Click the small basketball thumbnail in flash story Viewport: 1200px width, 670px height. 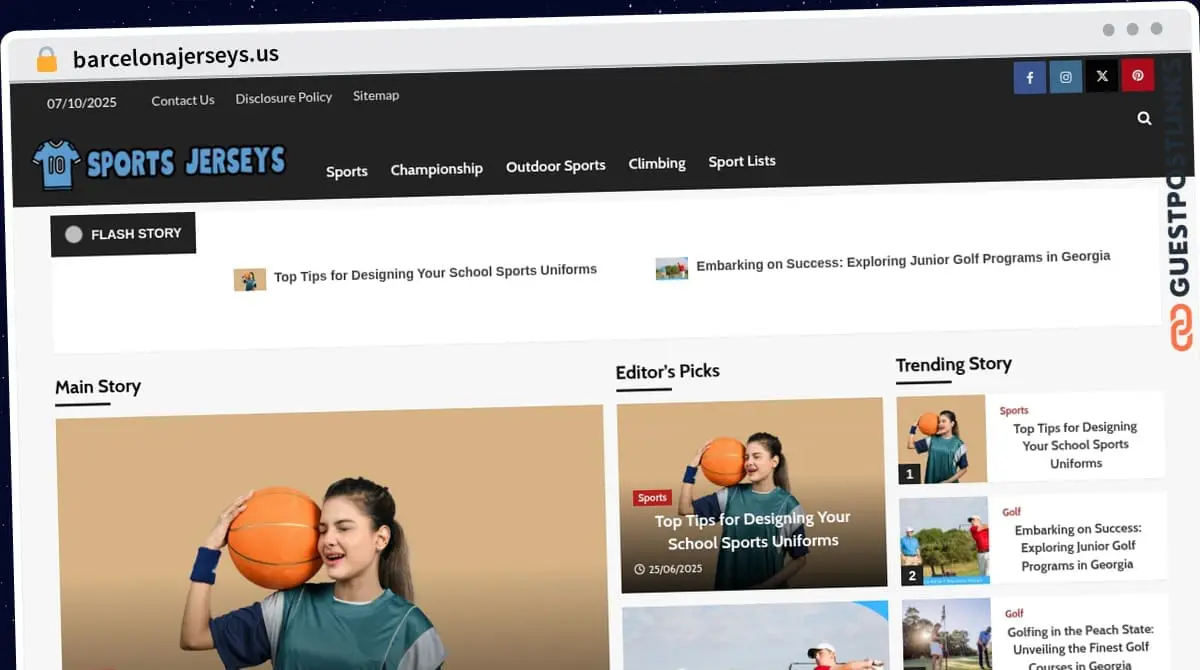(x=250, y=280)
